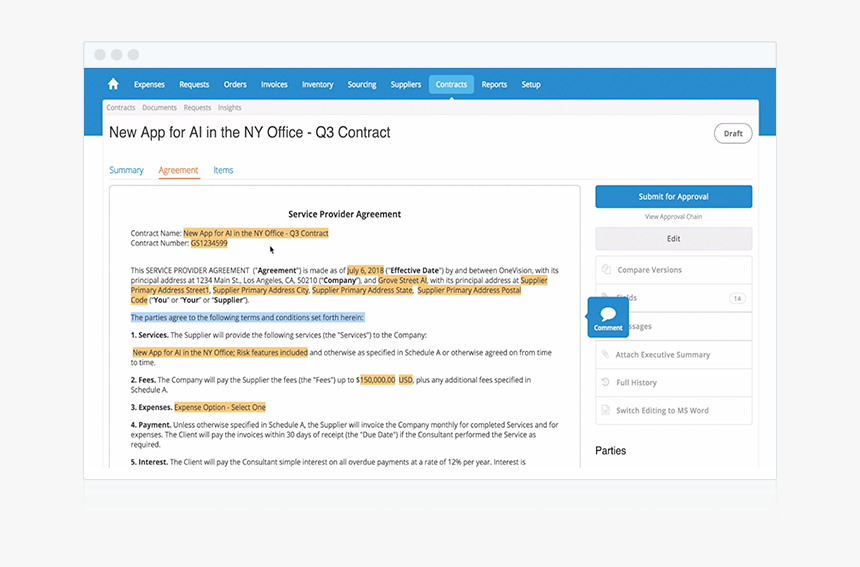860x567 pixels.
Task: Click the blue Comment bubble icon
Action: pyautogui.click(x=607, y=316)
